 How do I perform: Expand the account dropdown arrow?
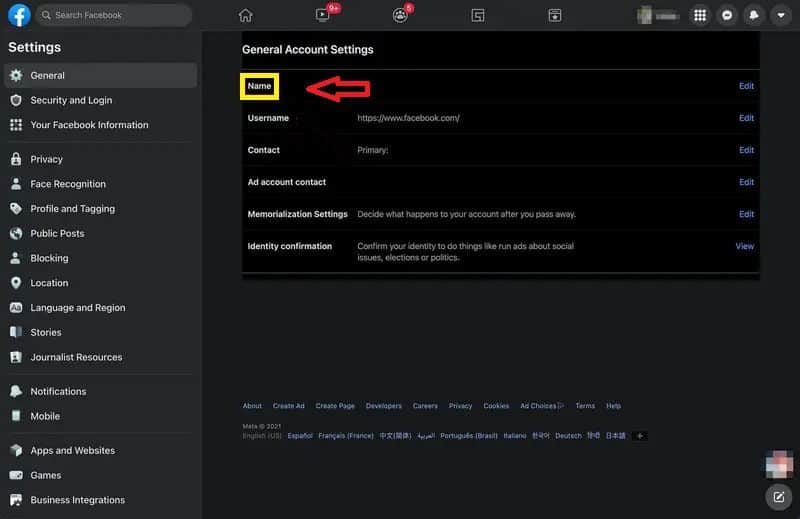point(781,15)
